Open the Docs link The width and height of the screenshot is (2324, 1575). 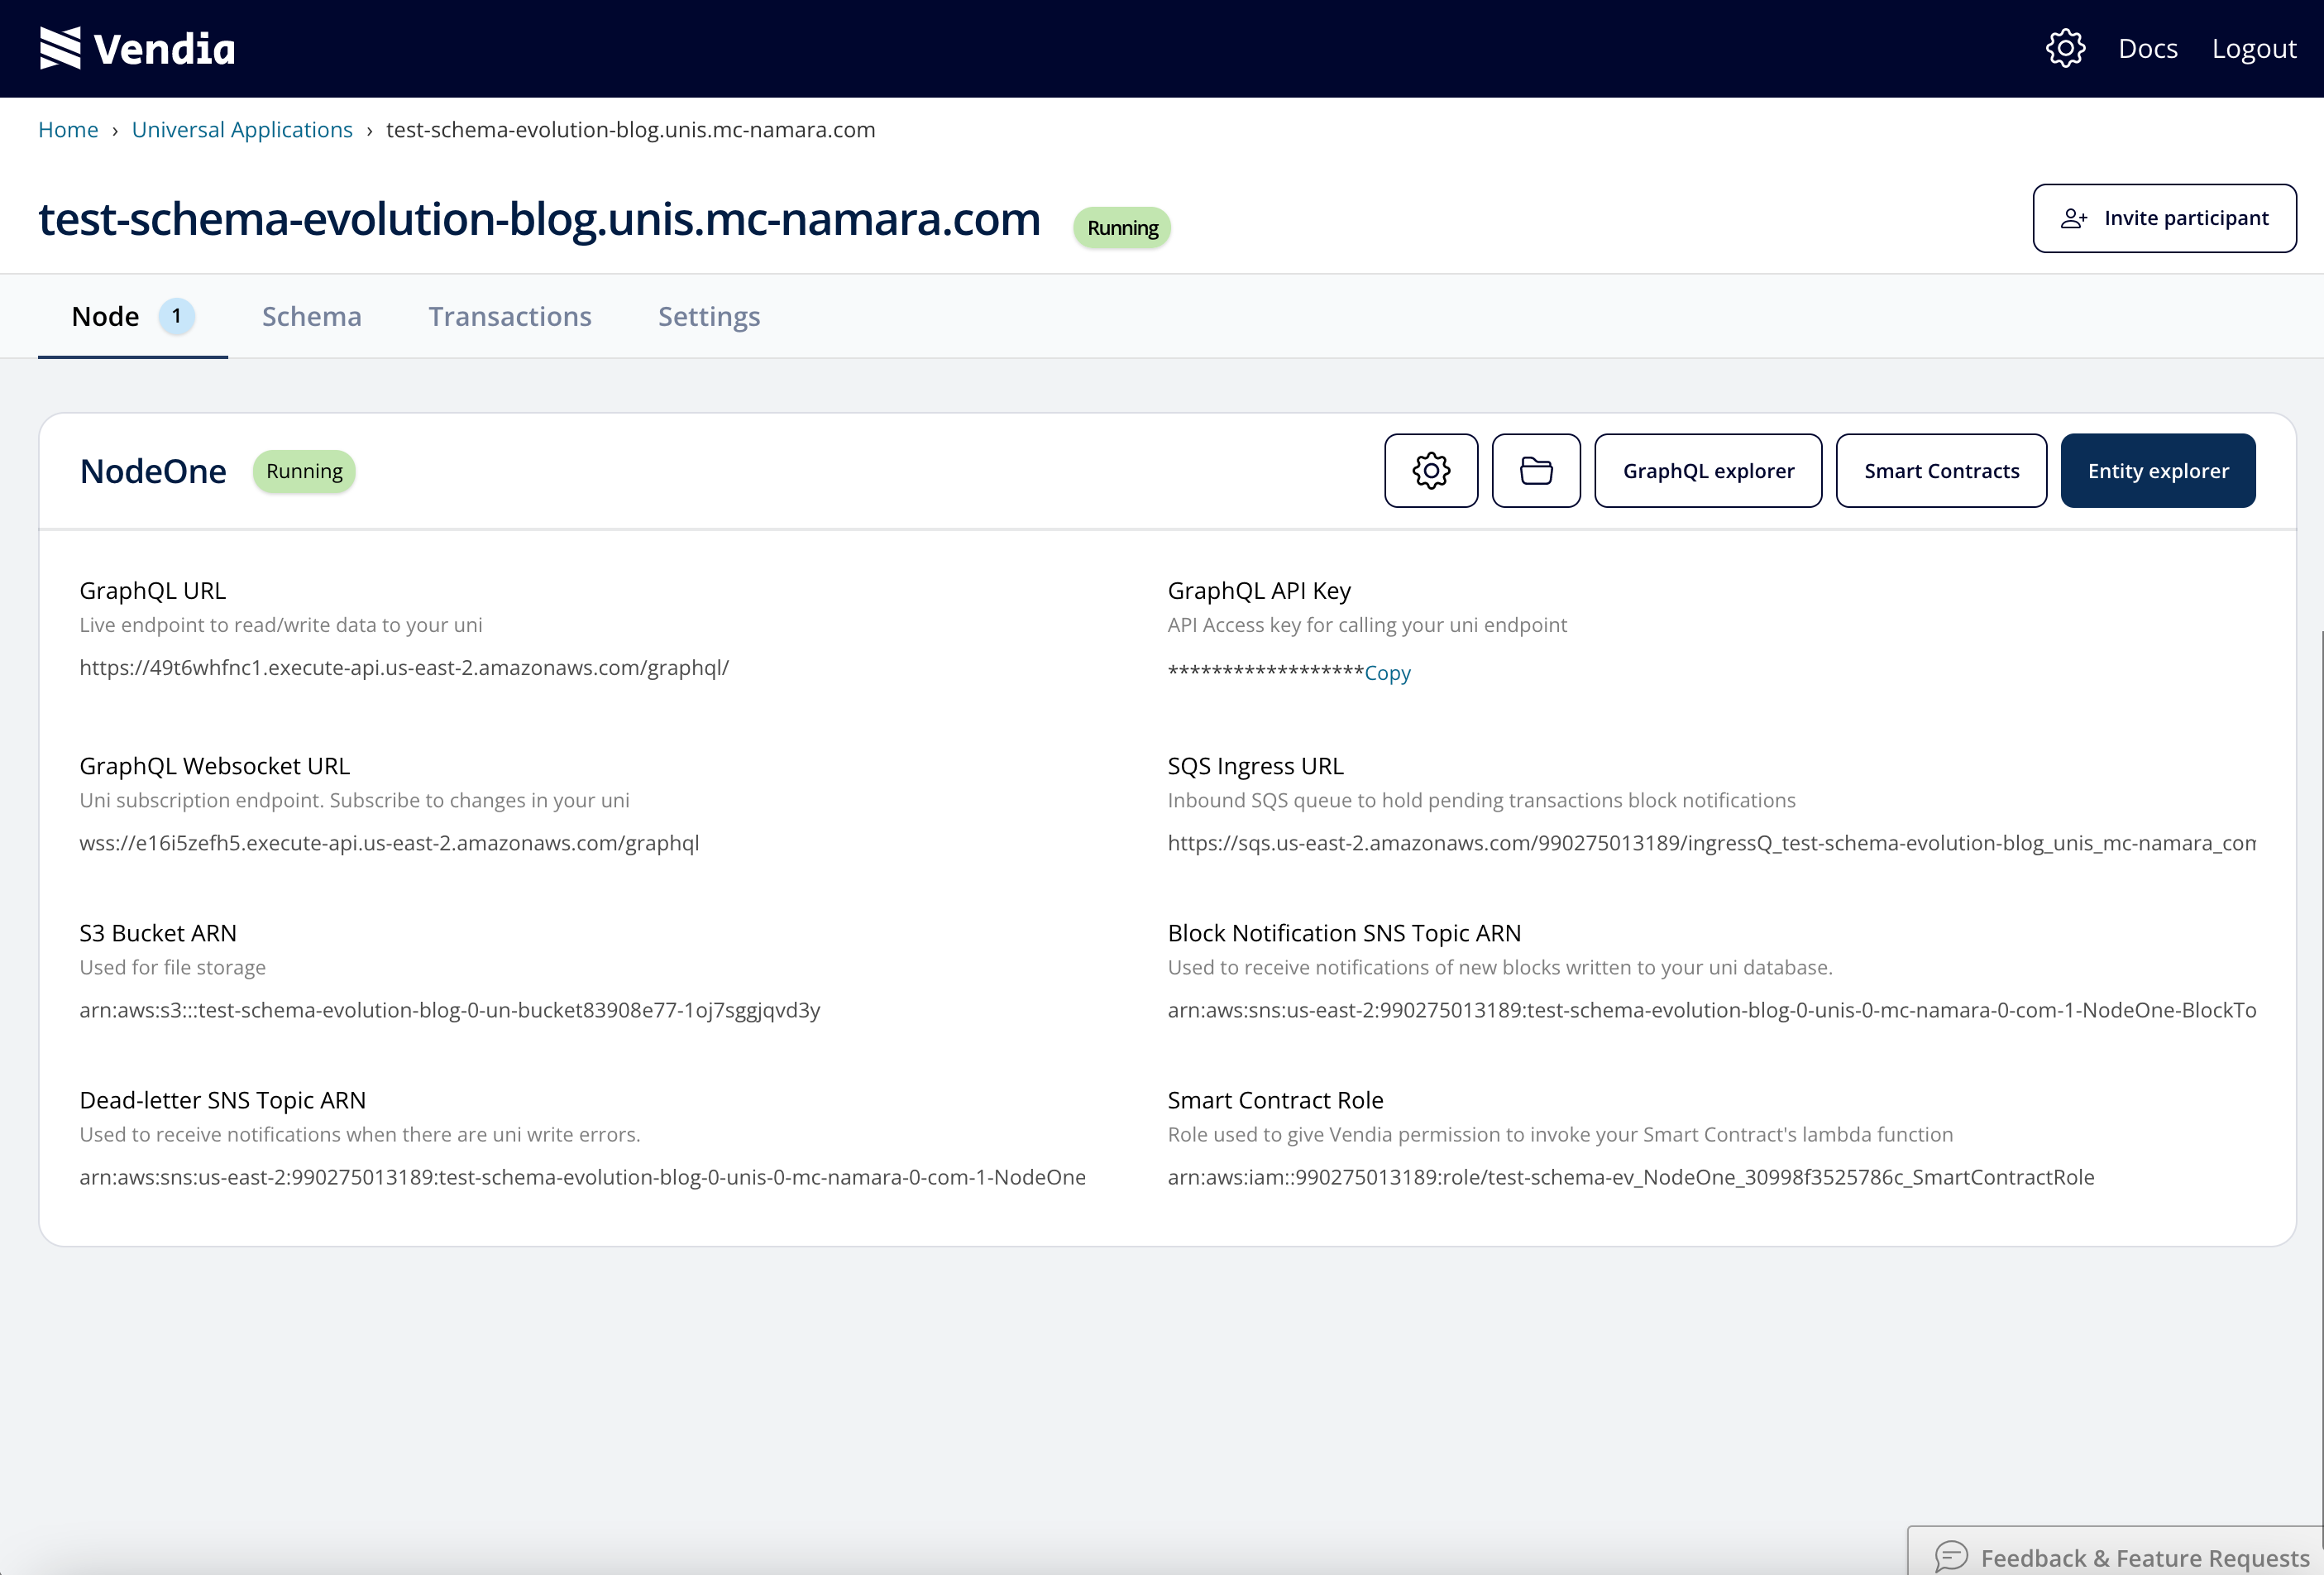2147,48
